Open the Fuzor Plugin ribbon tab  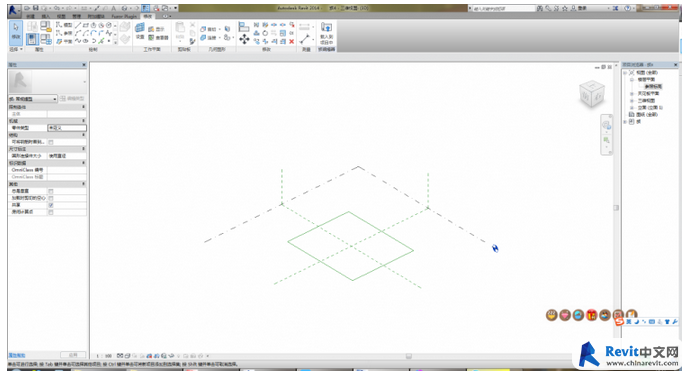[124, 16]
